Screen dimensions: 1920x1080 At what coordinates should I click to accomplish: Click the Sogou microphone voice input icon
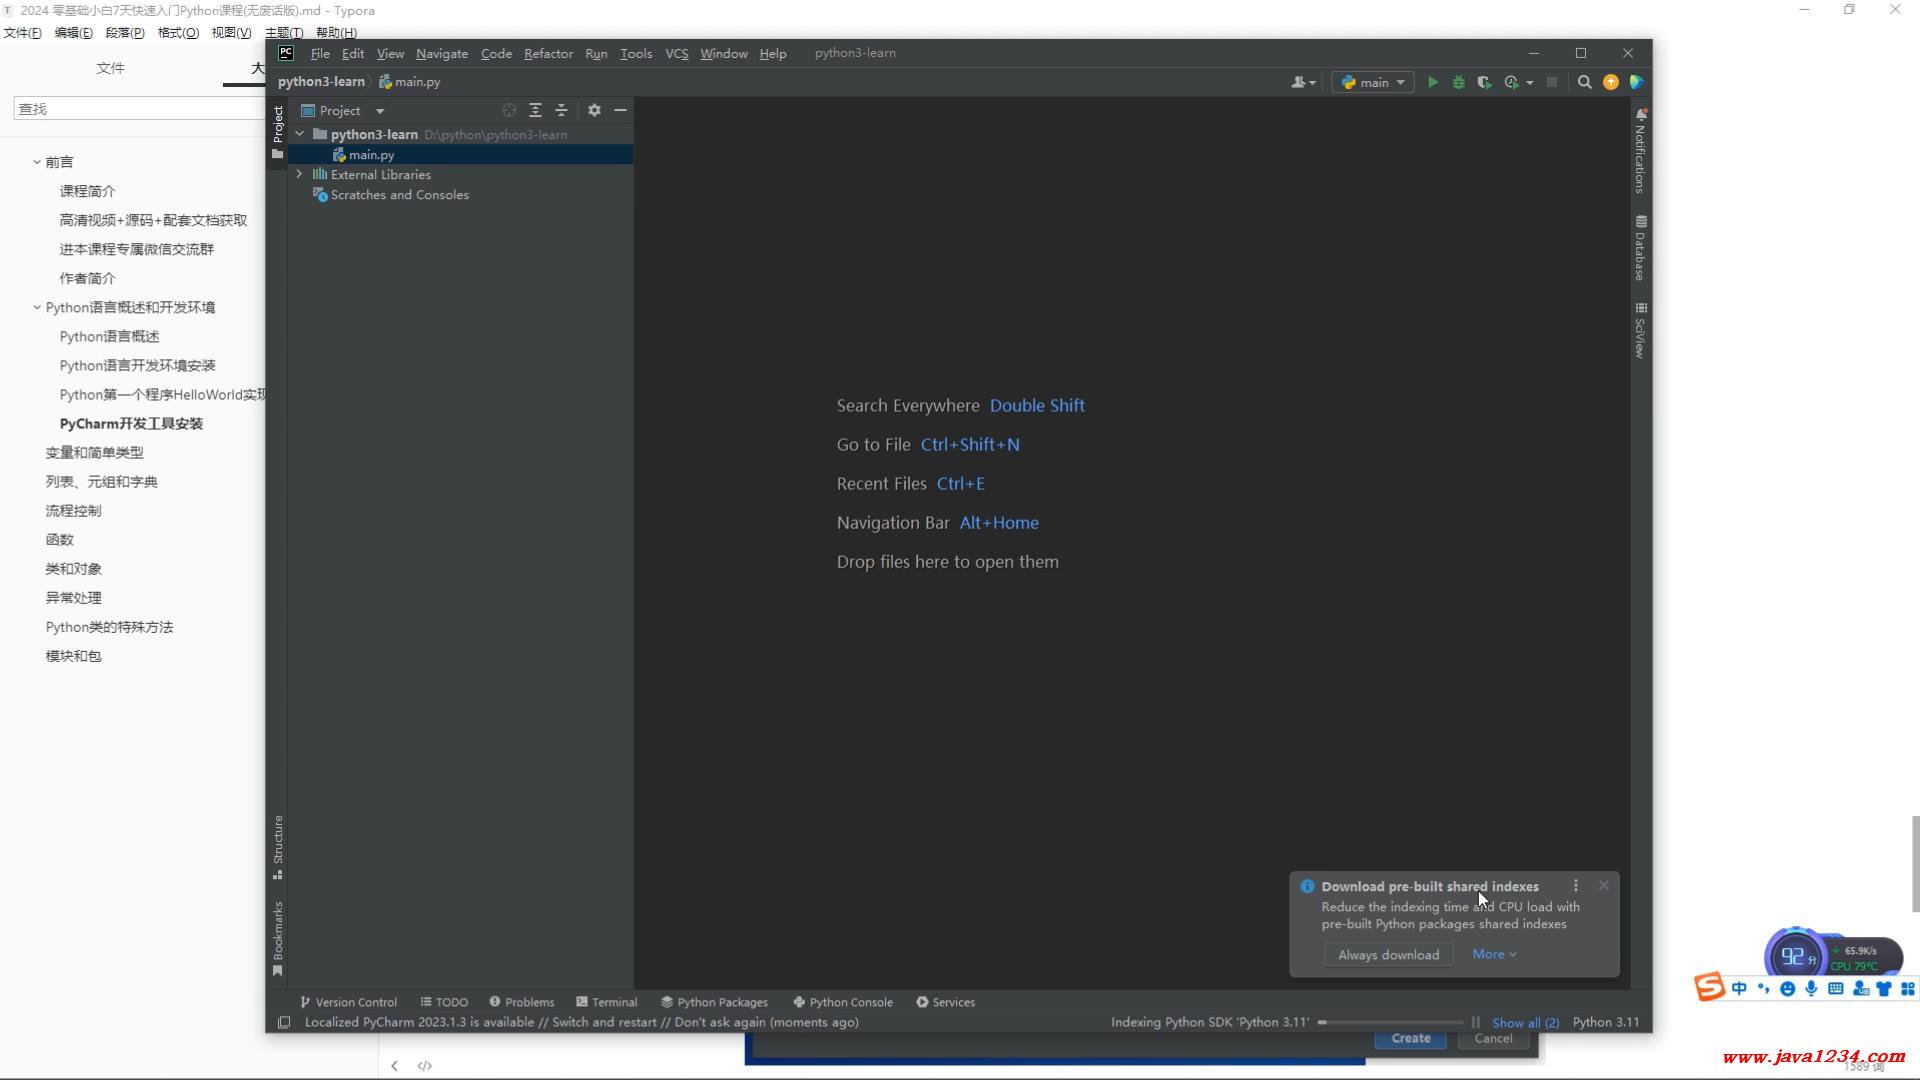1811,989
